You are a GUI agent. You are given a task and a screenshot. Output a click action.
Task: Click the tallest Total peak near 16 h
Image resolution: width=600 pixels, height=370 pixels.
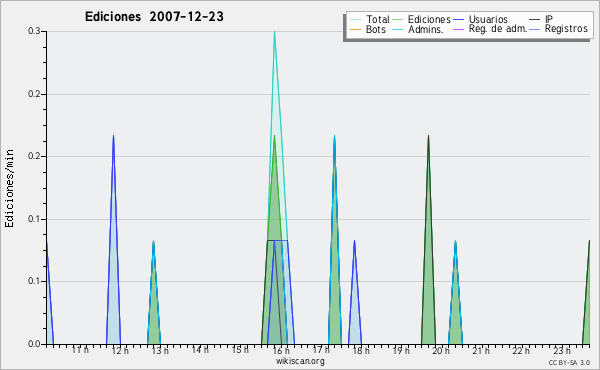coord(274,34)
